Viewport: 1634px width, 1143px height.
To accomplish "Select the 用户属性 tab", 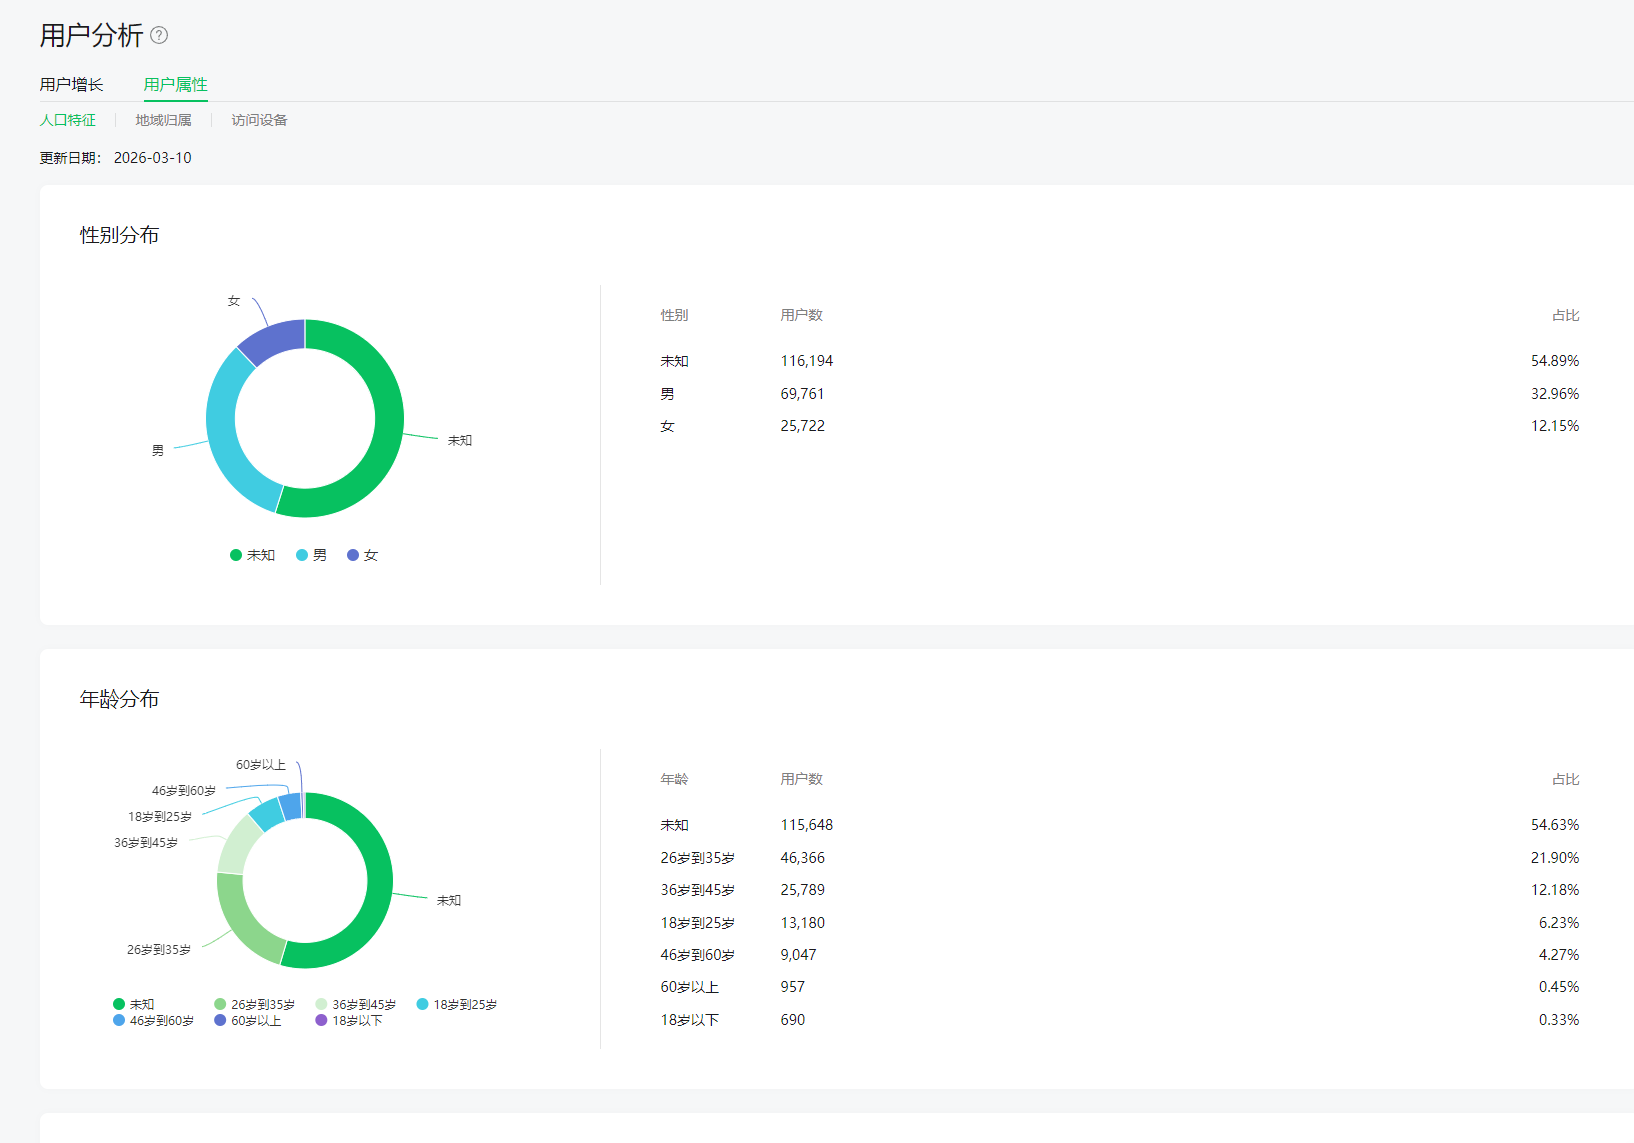I will point(175,85).
